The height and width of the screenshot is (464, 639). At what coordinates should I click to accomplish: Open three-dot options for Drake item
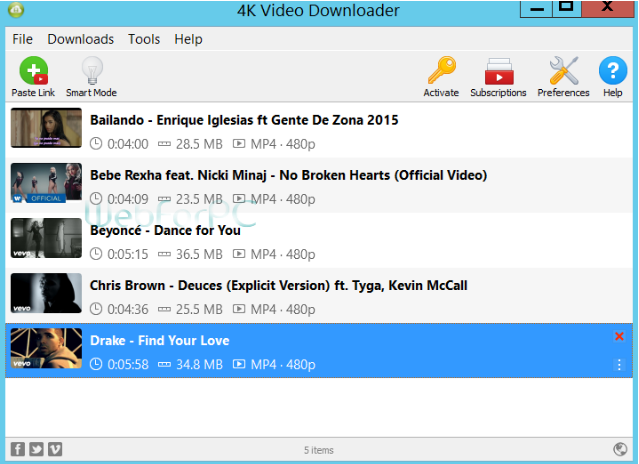tap(619, 365)
